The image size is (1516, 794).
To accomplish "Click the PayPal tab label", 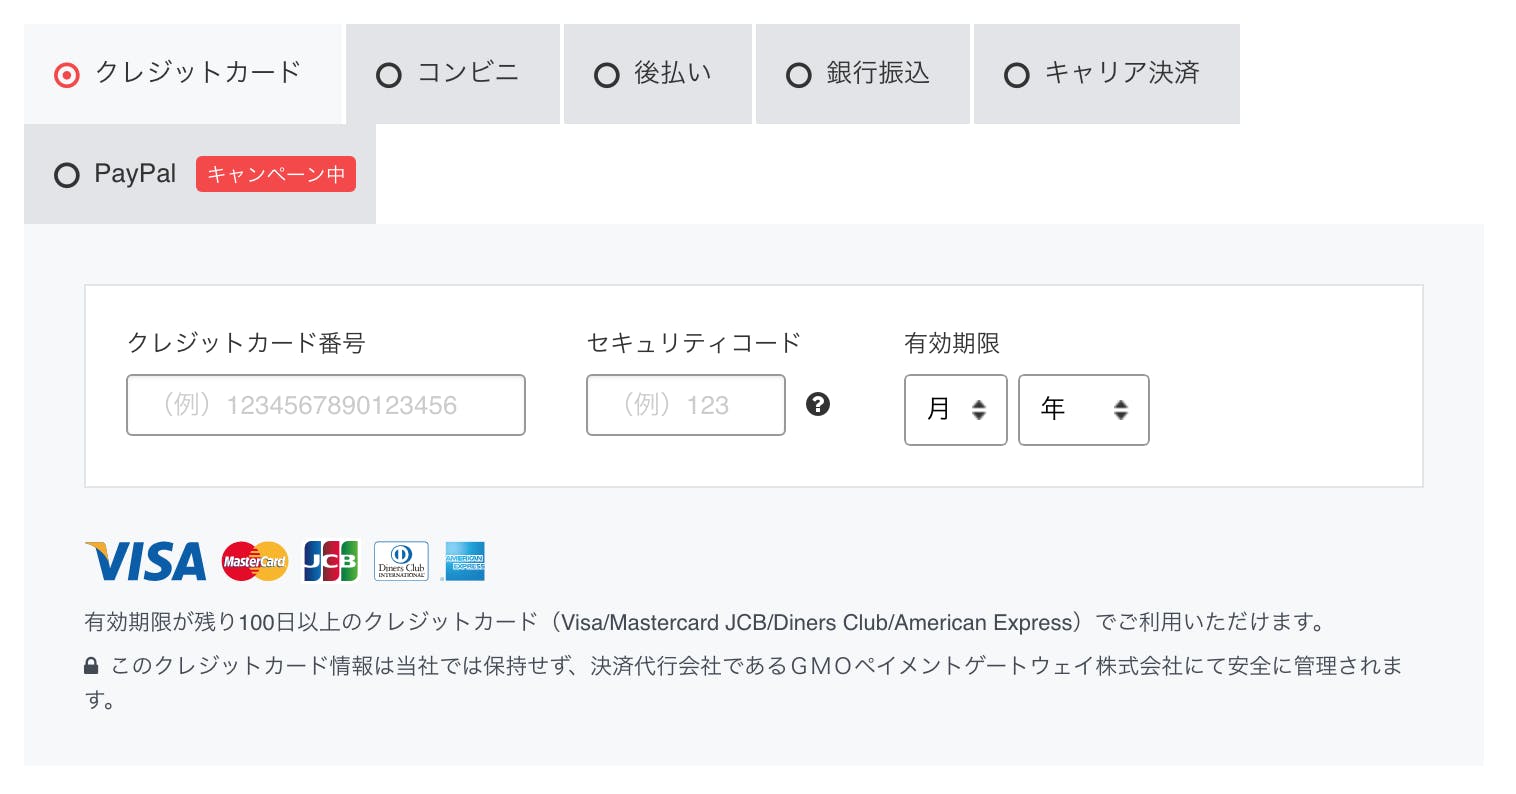I will click(135, 174).
